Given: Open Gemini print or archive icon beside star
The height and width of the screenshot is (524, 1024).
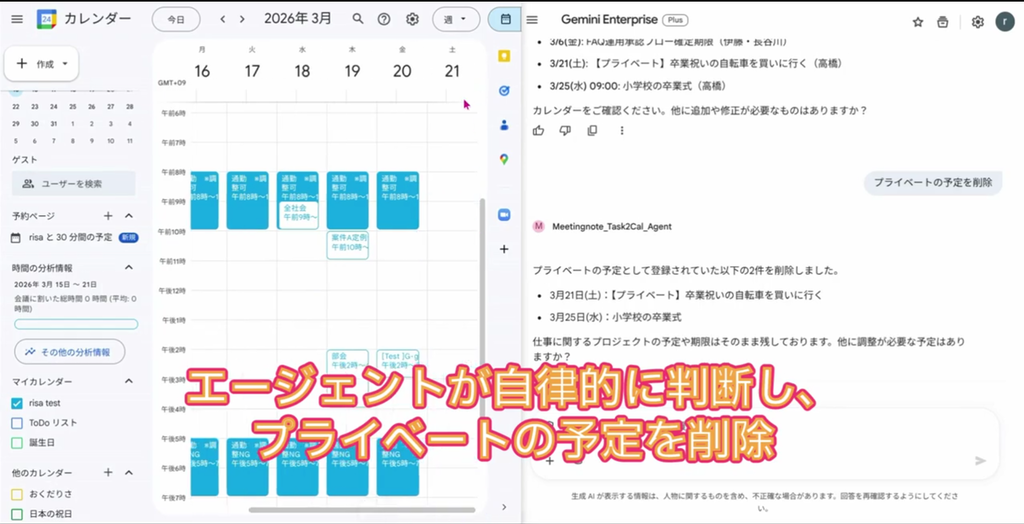Looking at the screenshot, I should click(x=942, y=22).
